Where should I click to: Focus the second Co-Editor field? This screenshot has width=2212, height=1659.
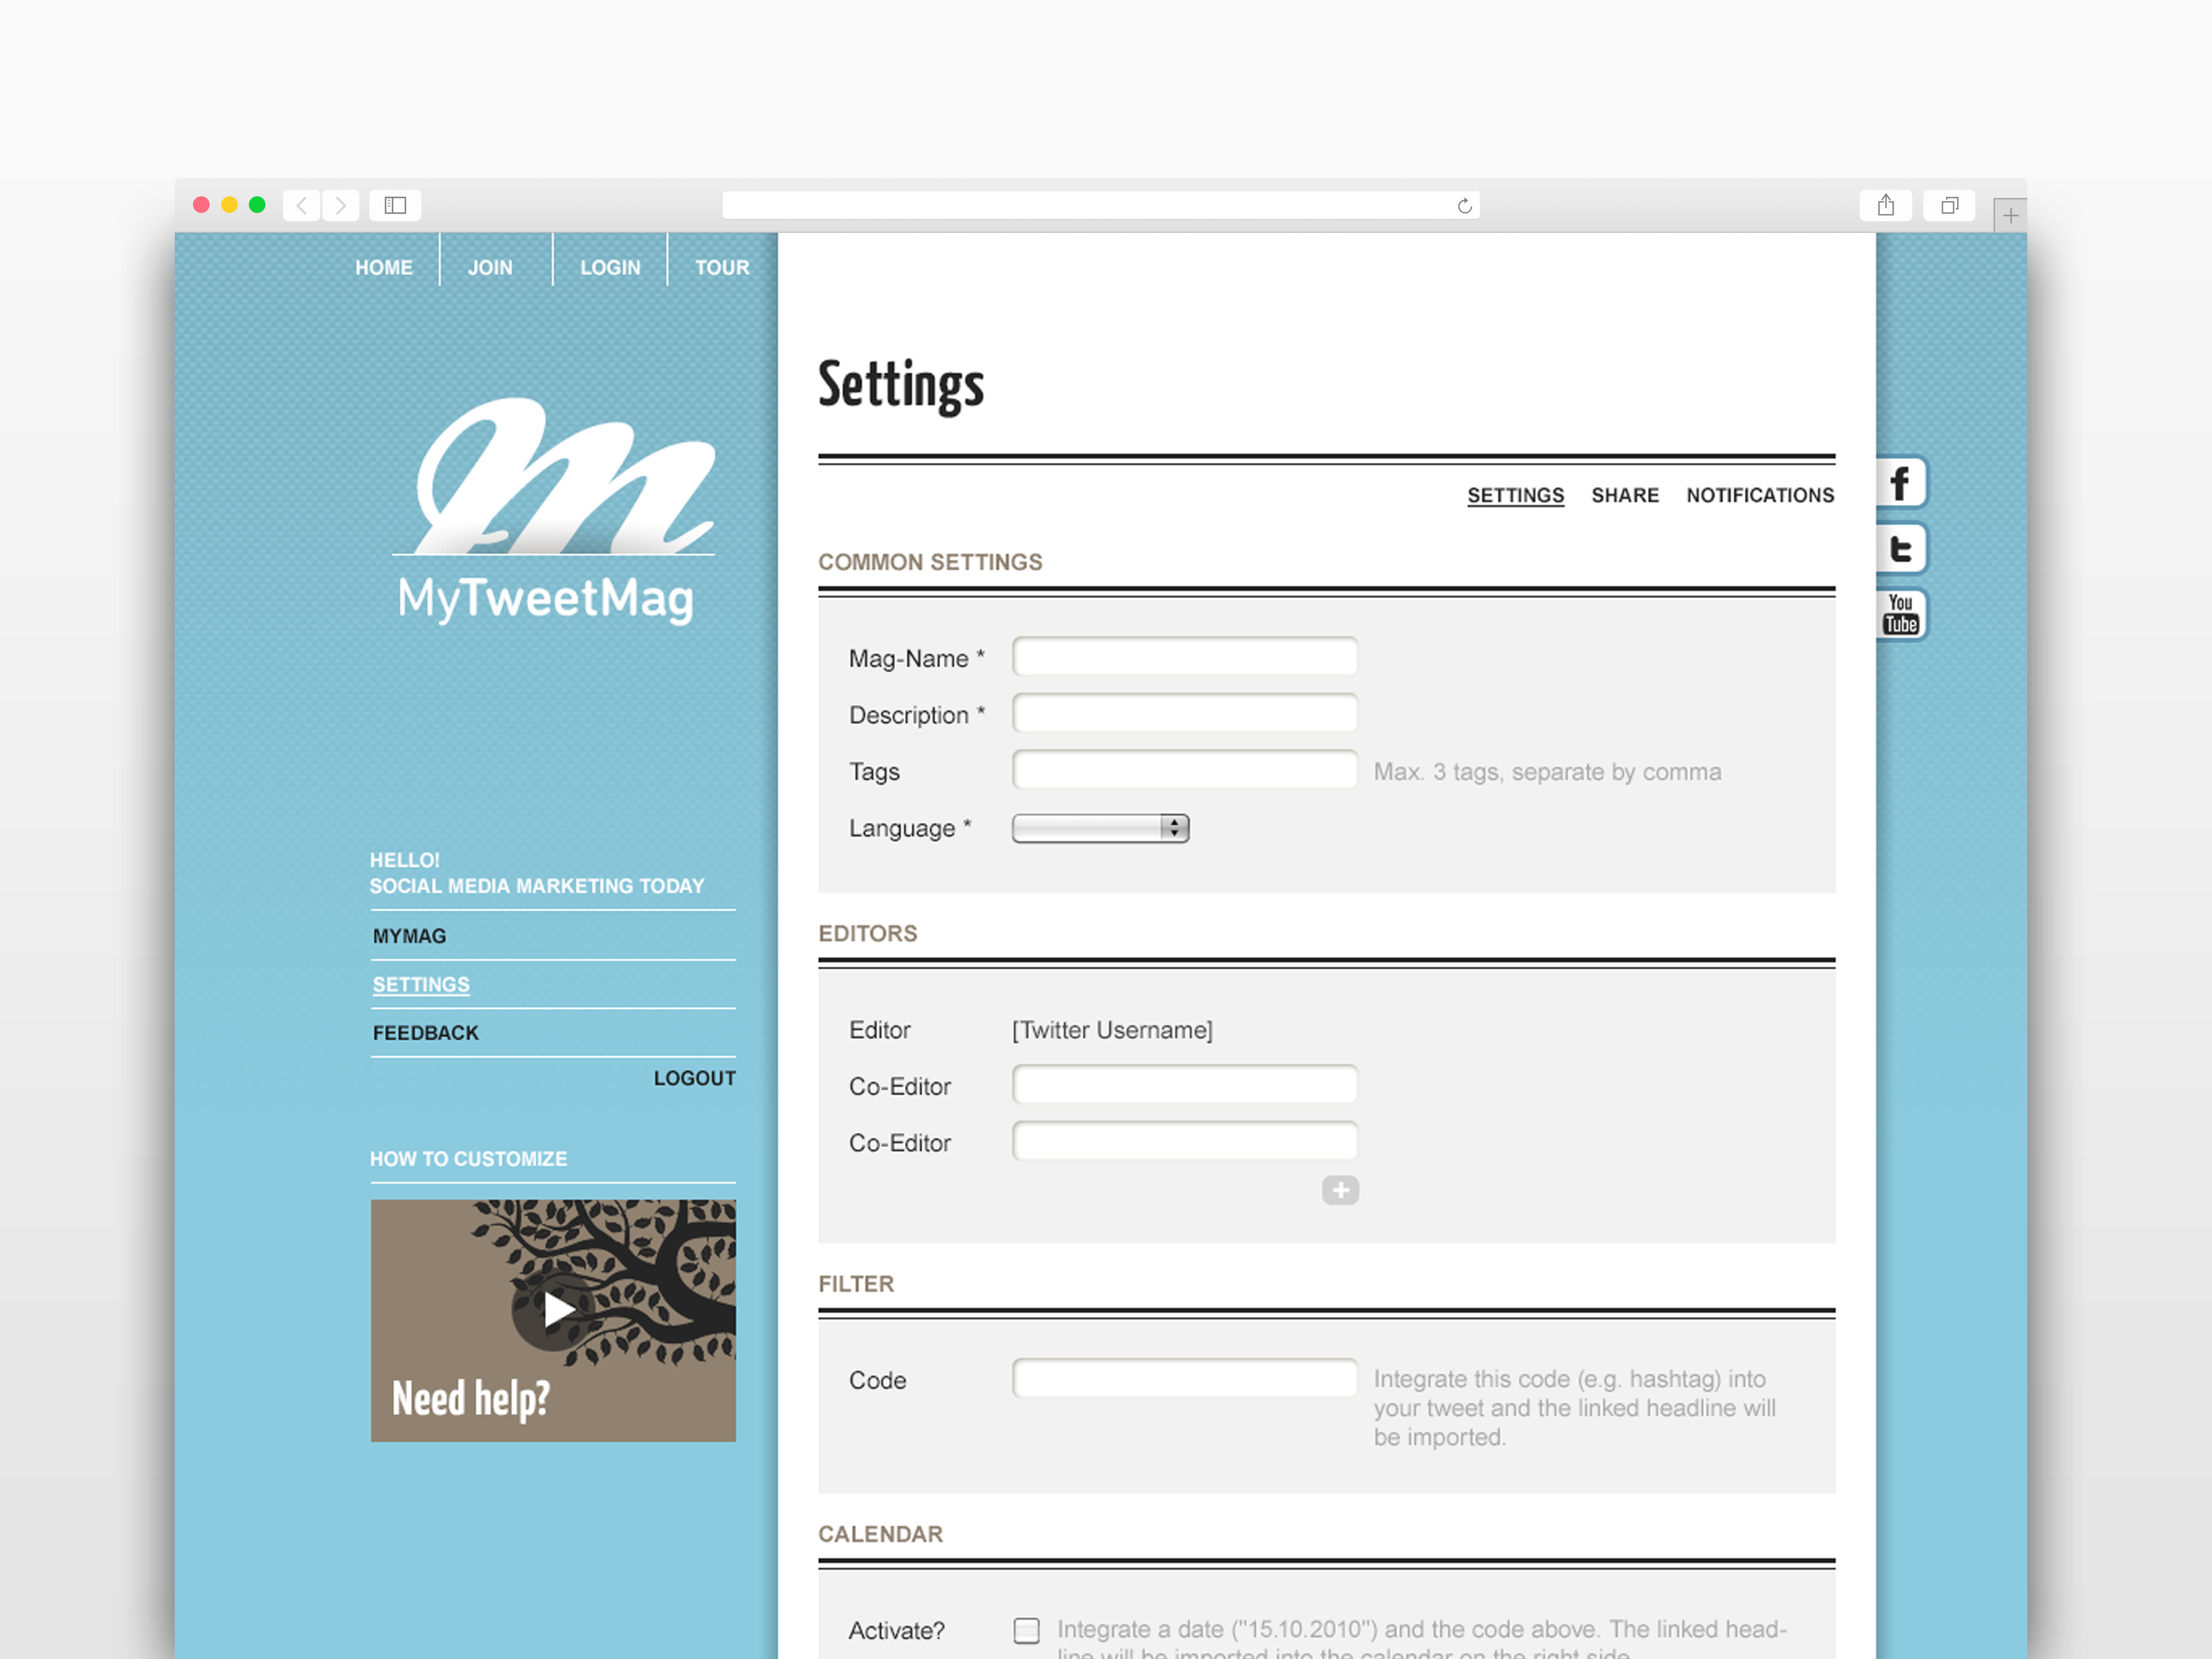coord(1185,1141)
